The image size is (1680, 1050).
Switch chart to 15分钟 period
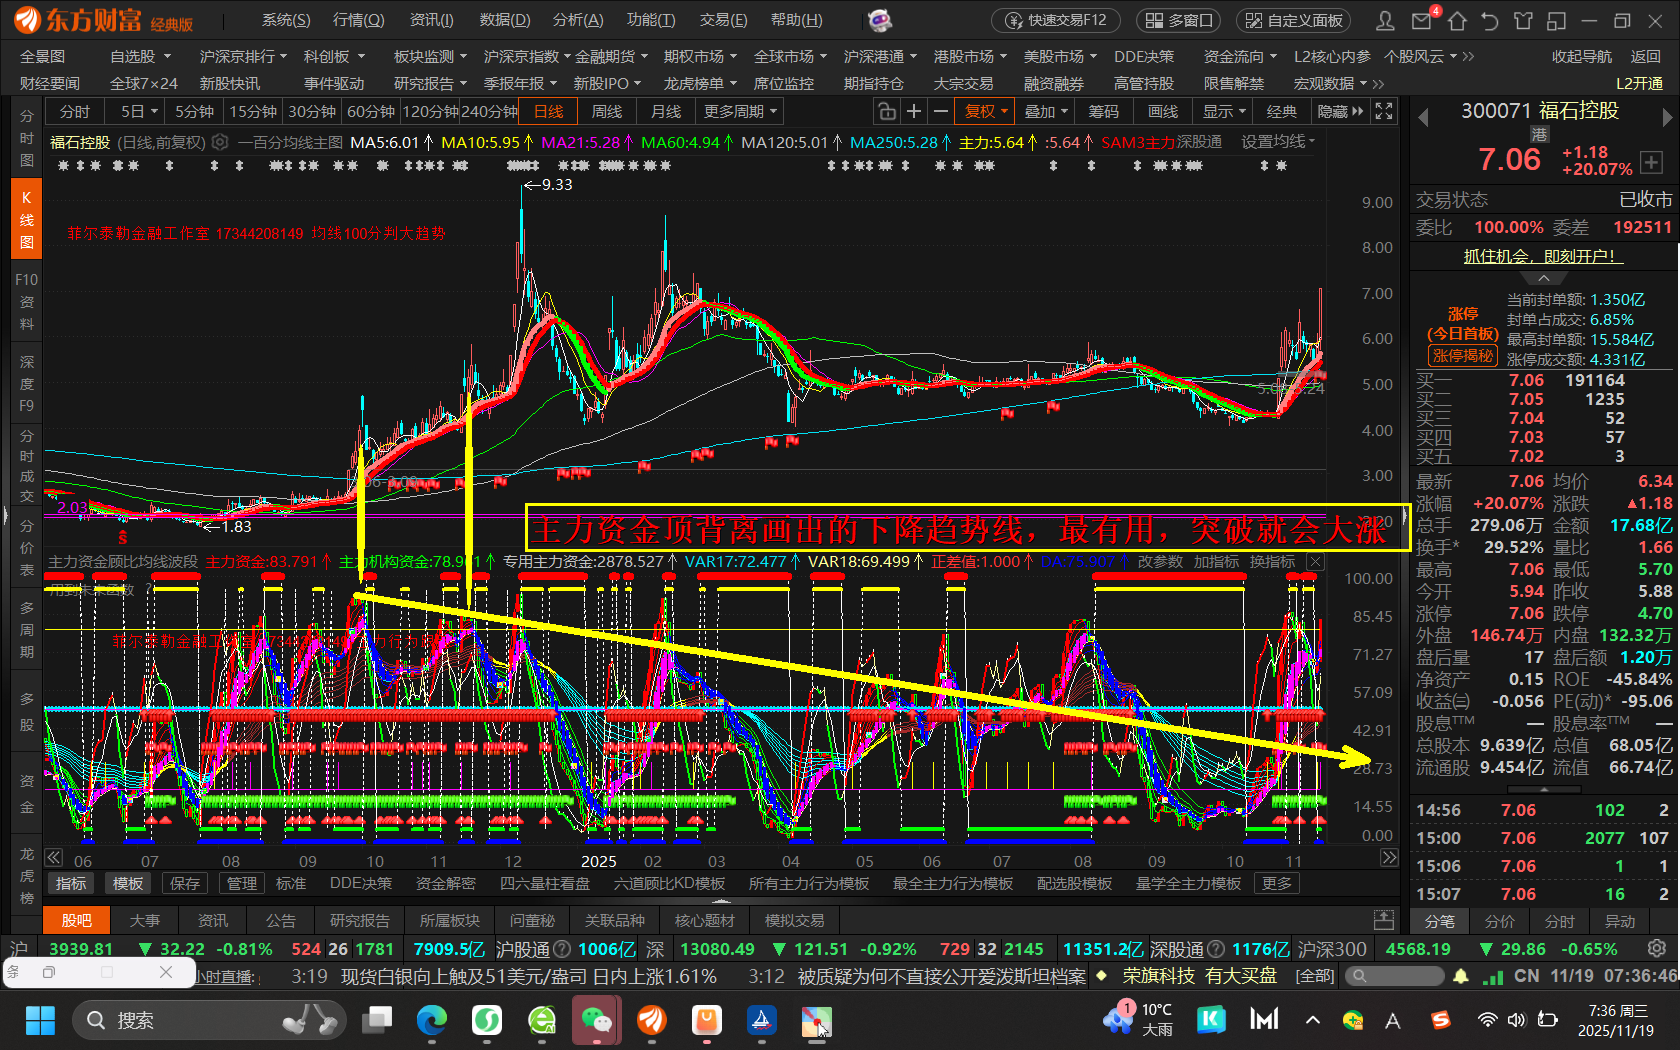coord(253,111)
